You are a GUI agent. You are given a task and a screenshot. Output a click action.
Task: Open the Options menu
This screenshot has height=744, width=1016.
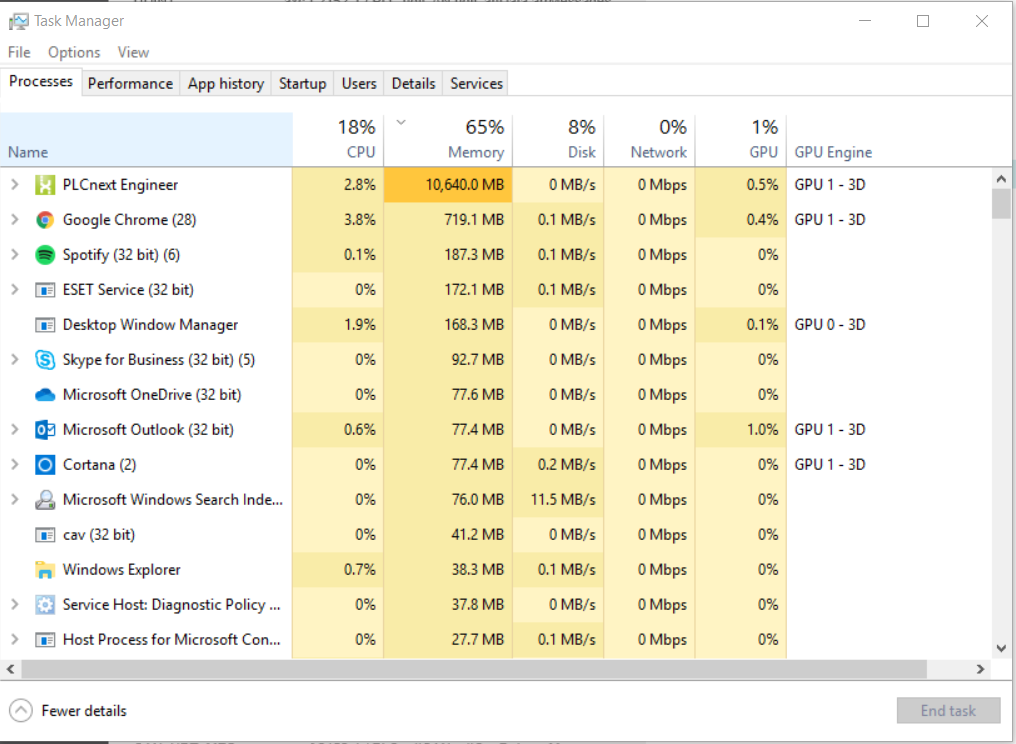point(74,52)
